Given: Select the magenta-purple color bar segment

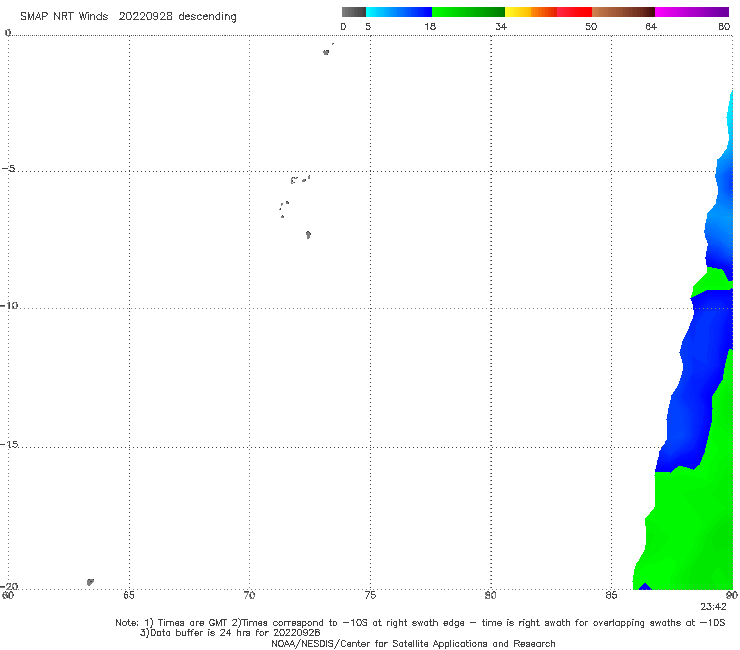Looking at the screenshot, I should [x=692, y=12].
